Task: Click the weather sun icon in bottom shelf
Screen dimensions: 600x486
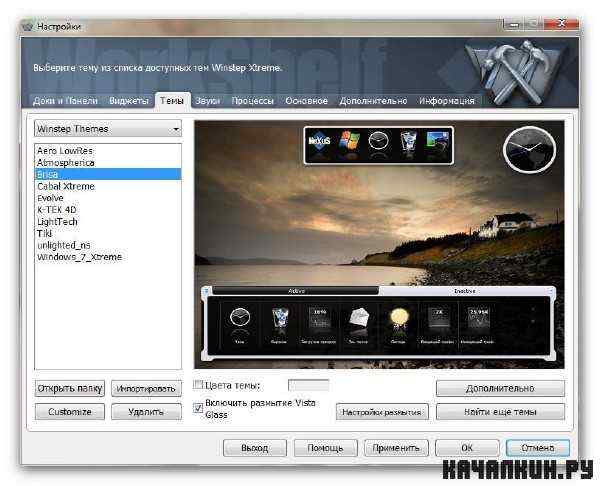Action: coord(399,318)
